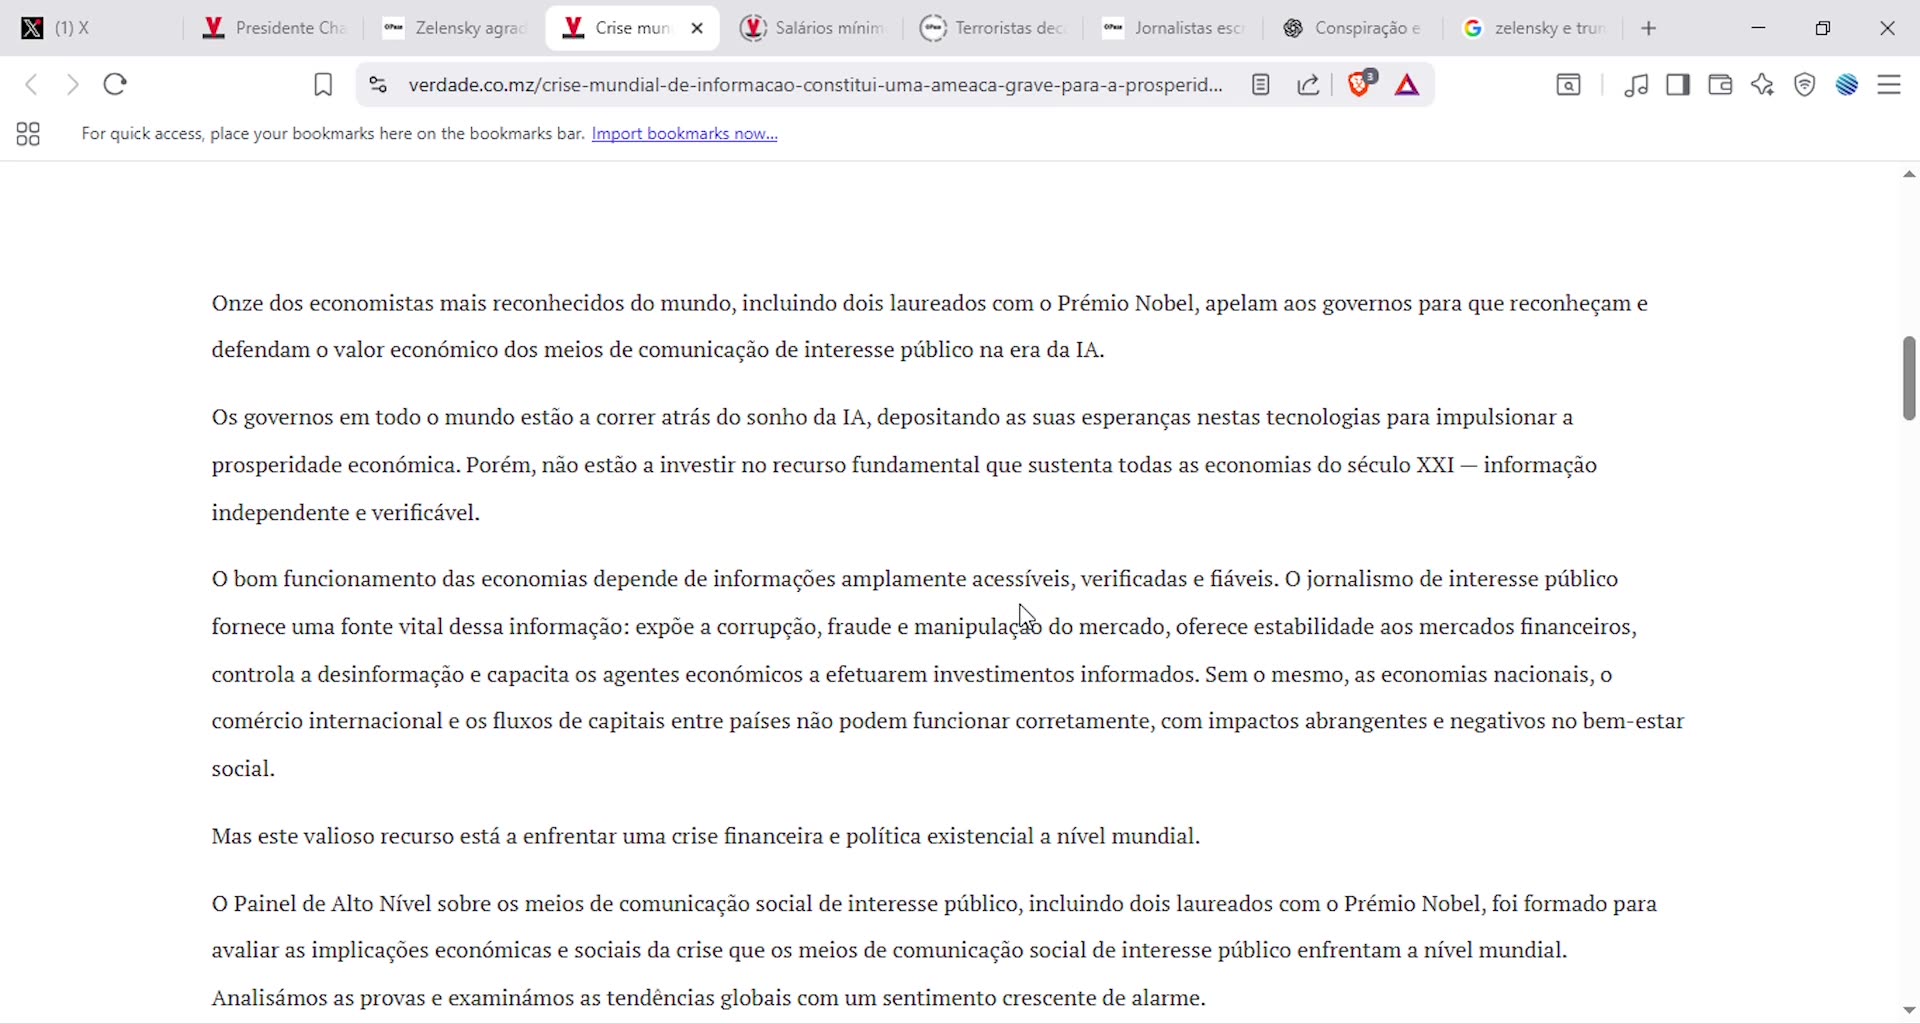Viewport: 1920px width, 1024px height.
Task: Click the boxed magnifier icon left of music note
Action: pyautogui.click(x=1569, y=86)
